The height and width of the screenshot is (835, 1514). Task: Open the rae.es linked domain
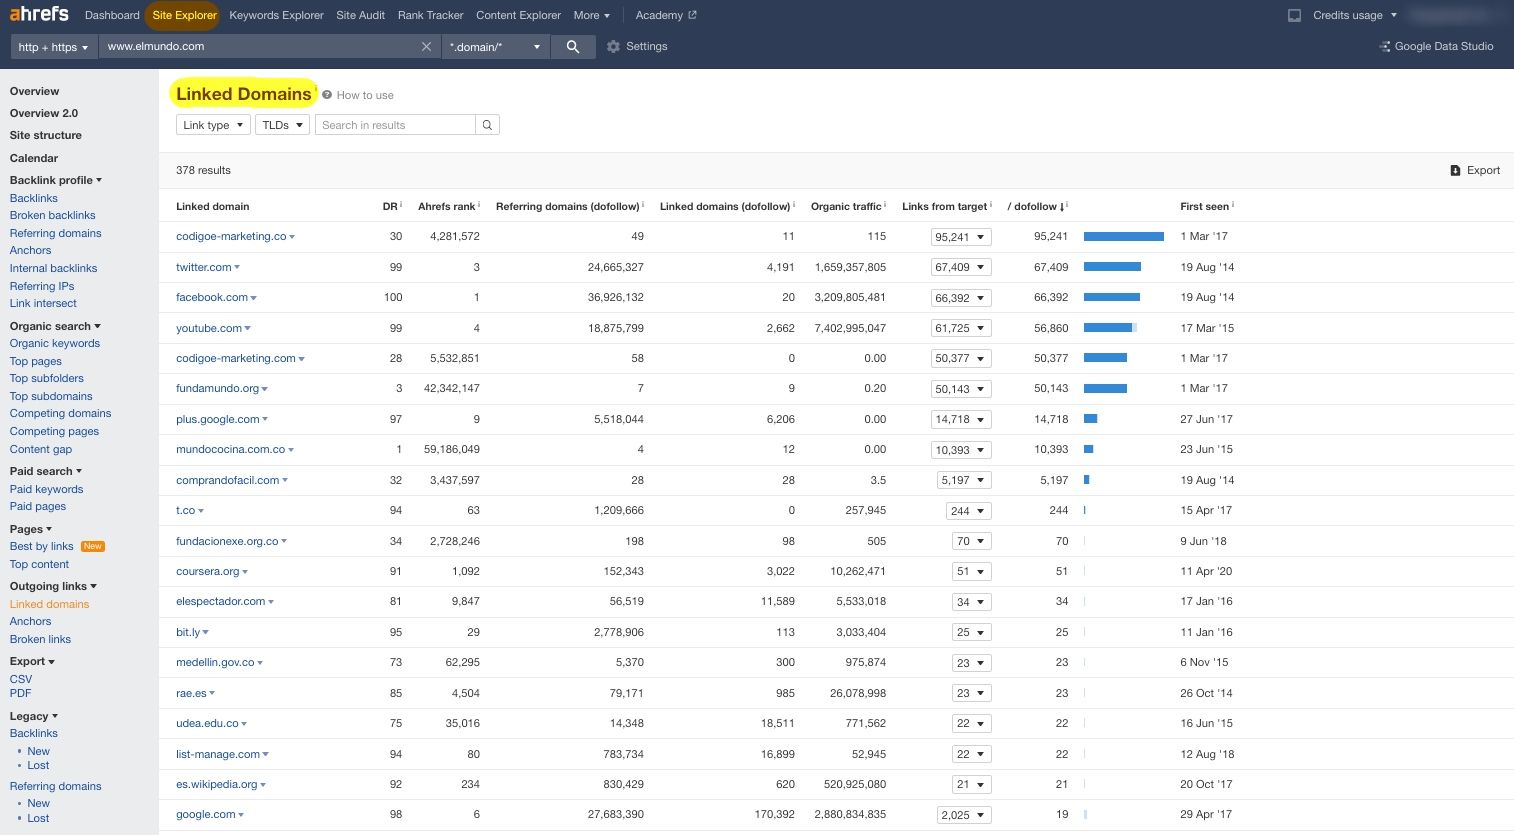point(191,693)
